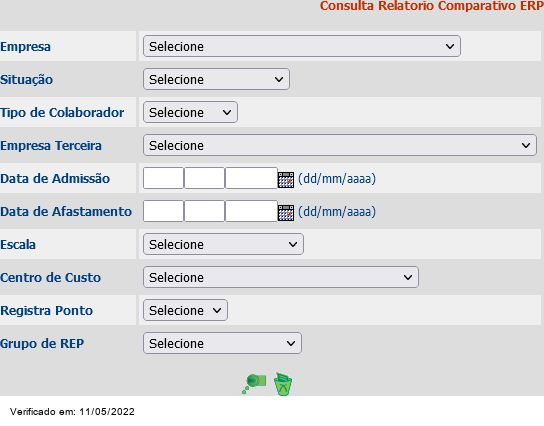The height and width of the screenshot is (426, 544).
Task: Expand the Centro de Custo dropdown
Action: (281, 277)
